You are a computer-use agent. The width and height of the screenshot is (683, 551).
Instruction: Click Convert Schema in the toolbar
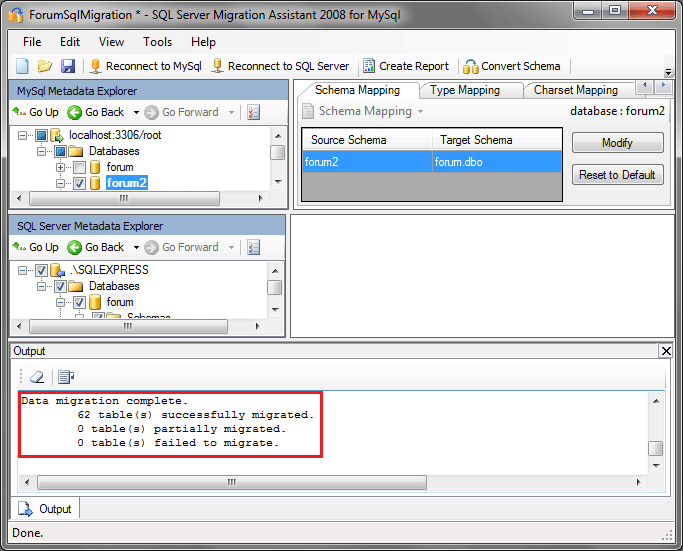click(512, 66)
